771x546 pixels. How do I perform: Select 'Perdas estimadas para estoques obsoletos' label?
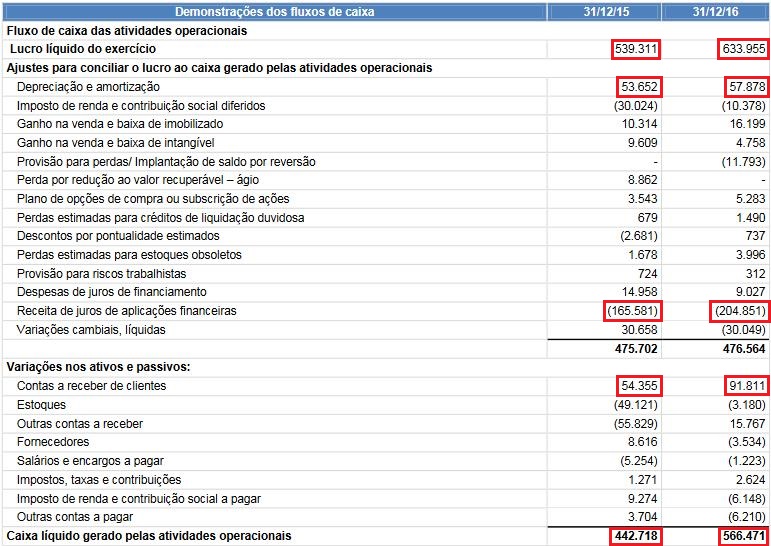pos(129,255)
